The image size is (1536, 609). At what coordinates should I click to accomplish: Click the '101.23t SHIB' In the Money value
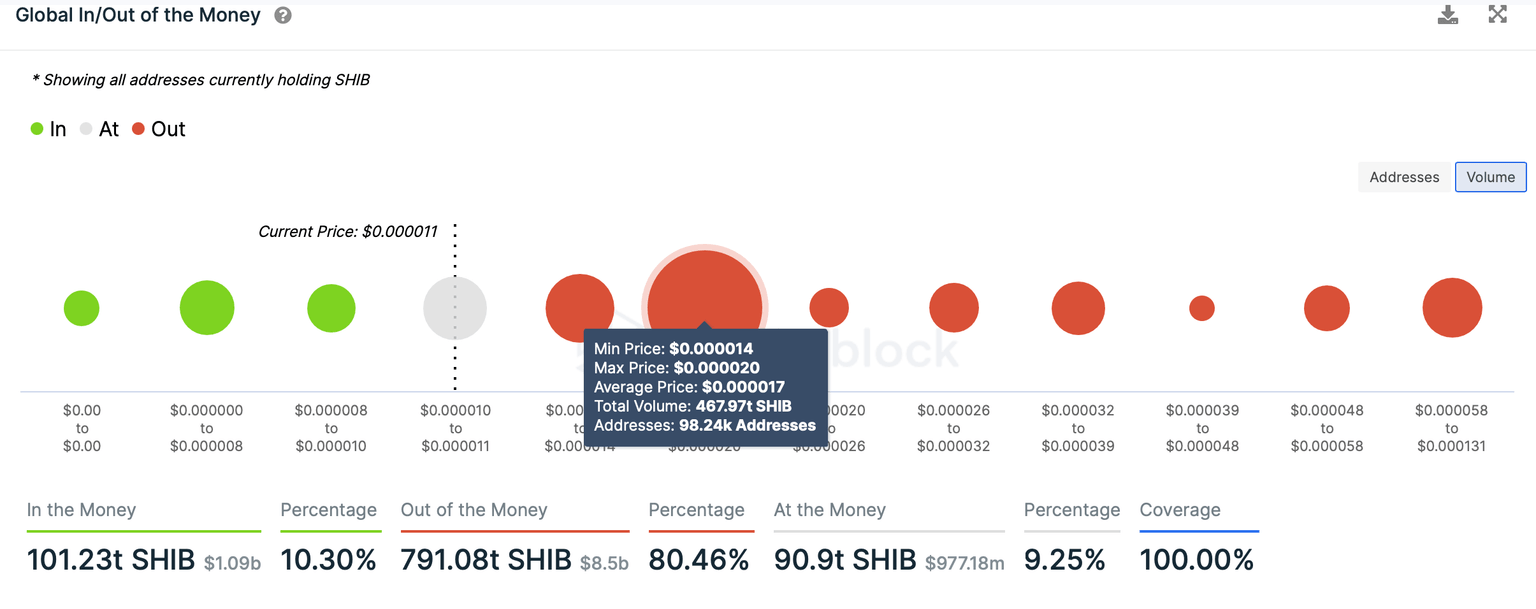[x=110, y=559]
